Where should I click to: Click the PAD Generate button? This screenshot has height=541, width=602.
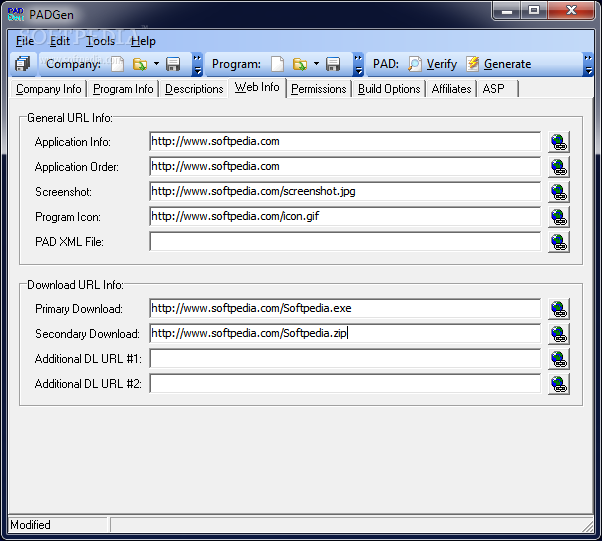point(499,64)
